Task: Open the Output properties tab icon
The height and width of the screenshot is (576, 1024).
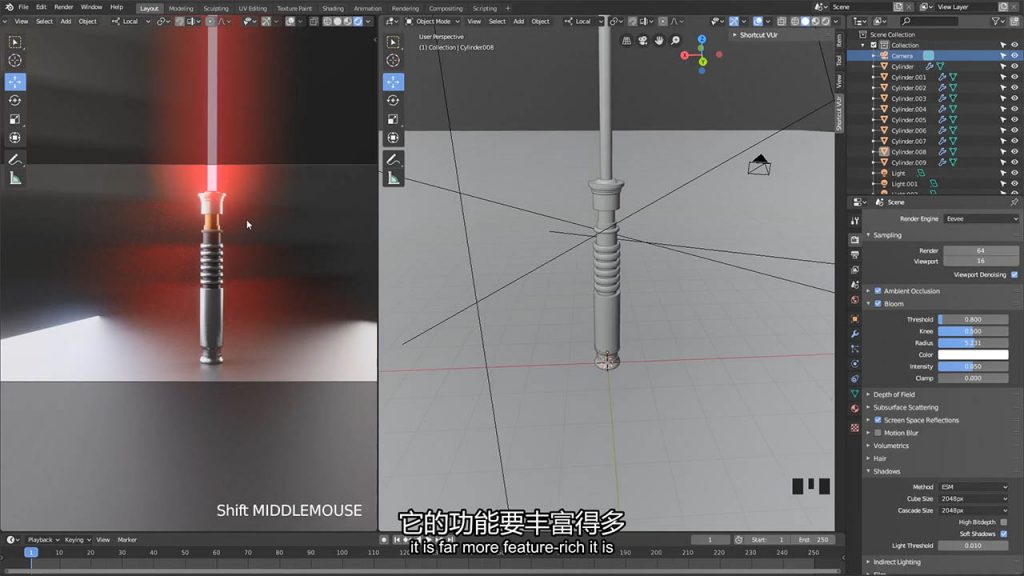Action: (x=855, y=255)
